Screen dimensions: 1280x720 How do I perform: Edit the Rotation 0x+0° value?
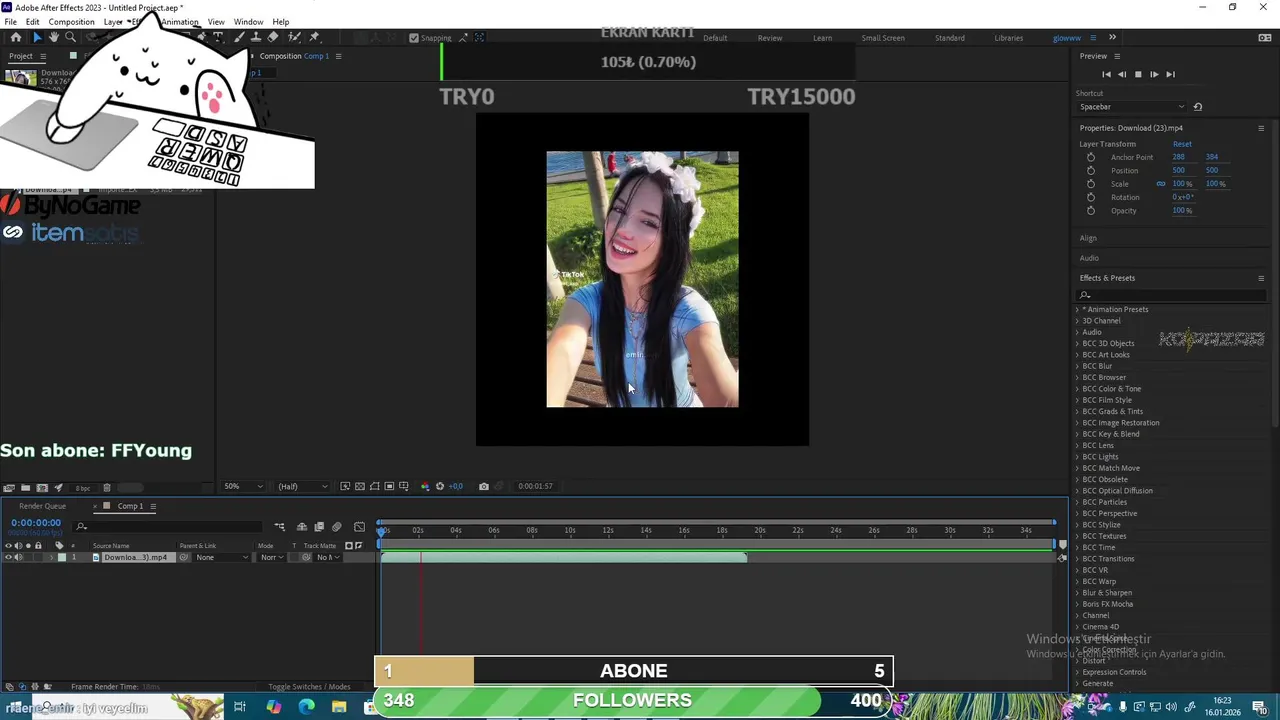coord(1183,197)
